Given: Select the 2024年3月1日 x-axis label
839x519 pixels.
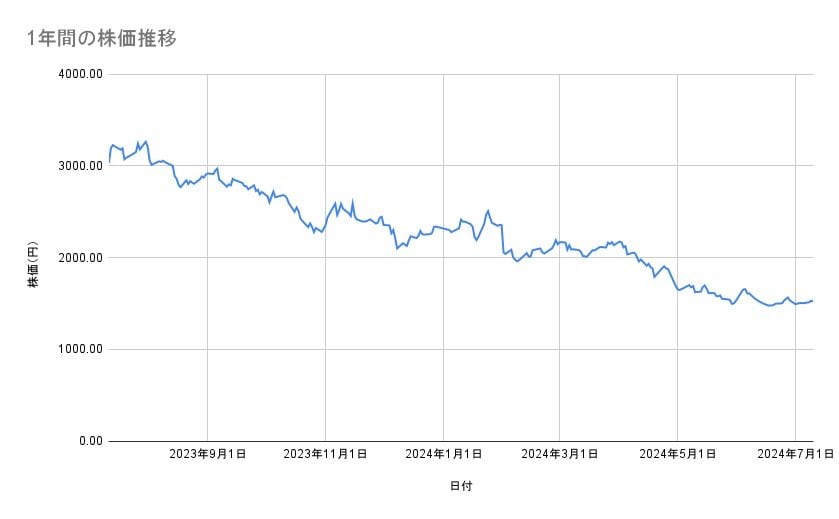Looking at the screenshot, I should [x=559, y=454].
